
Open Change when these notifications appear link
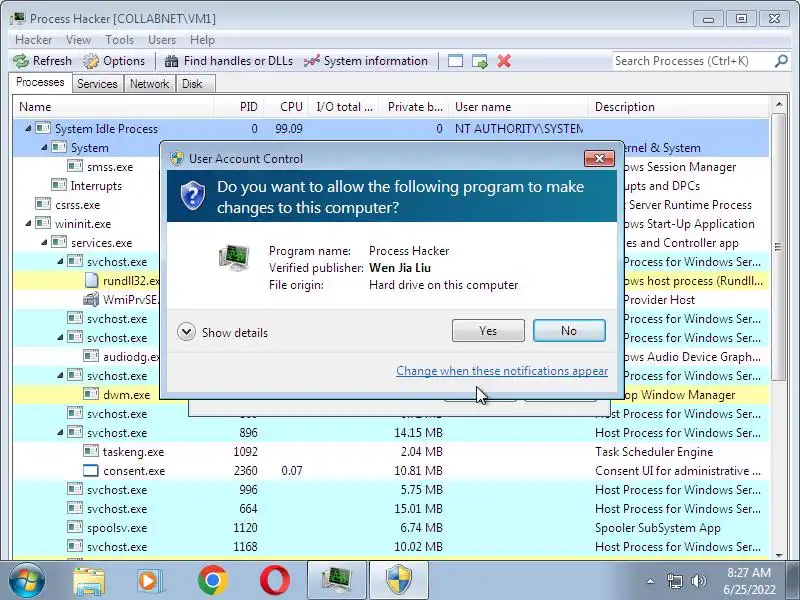[x=502, y=371]
